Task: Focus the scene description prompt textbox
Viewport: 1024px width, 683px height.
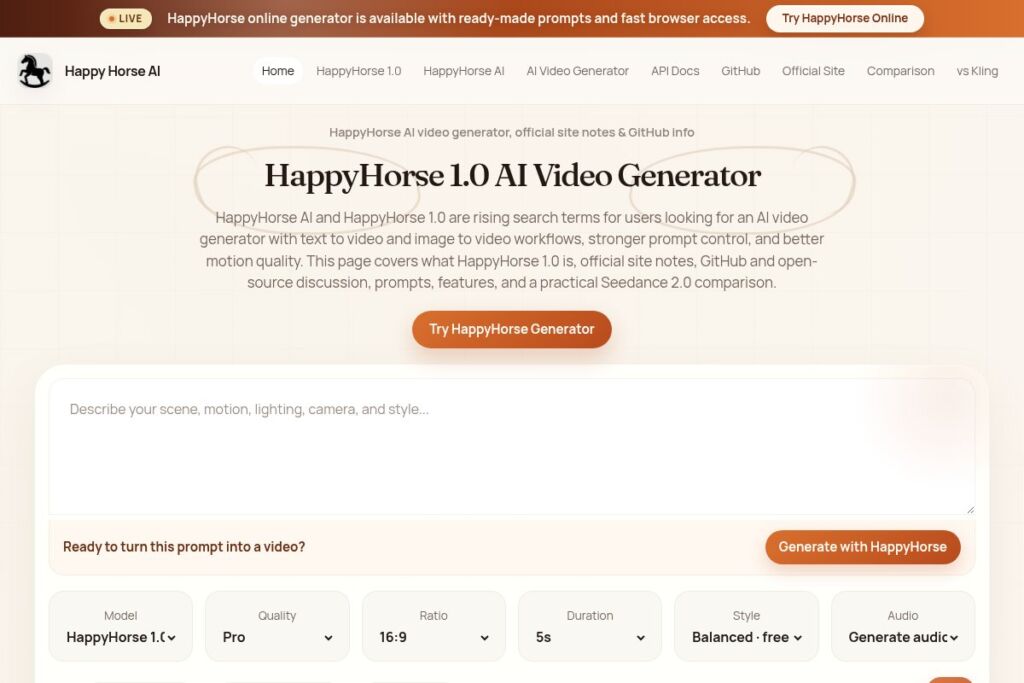Action: pos(511,447)
